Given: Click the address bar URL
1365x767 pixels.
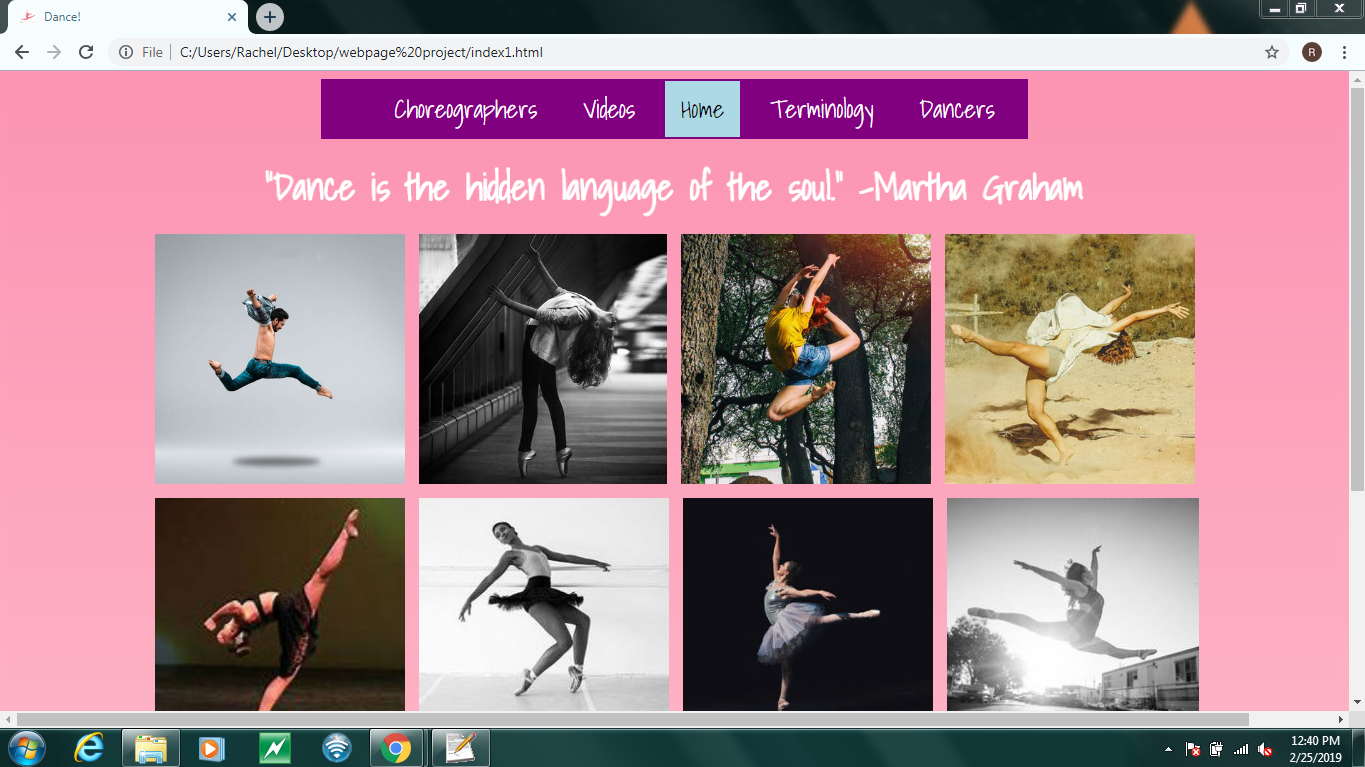Looking at the screenshot, I should click(361, 52).
